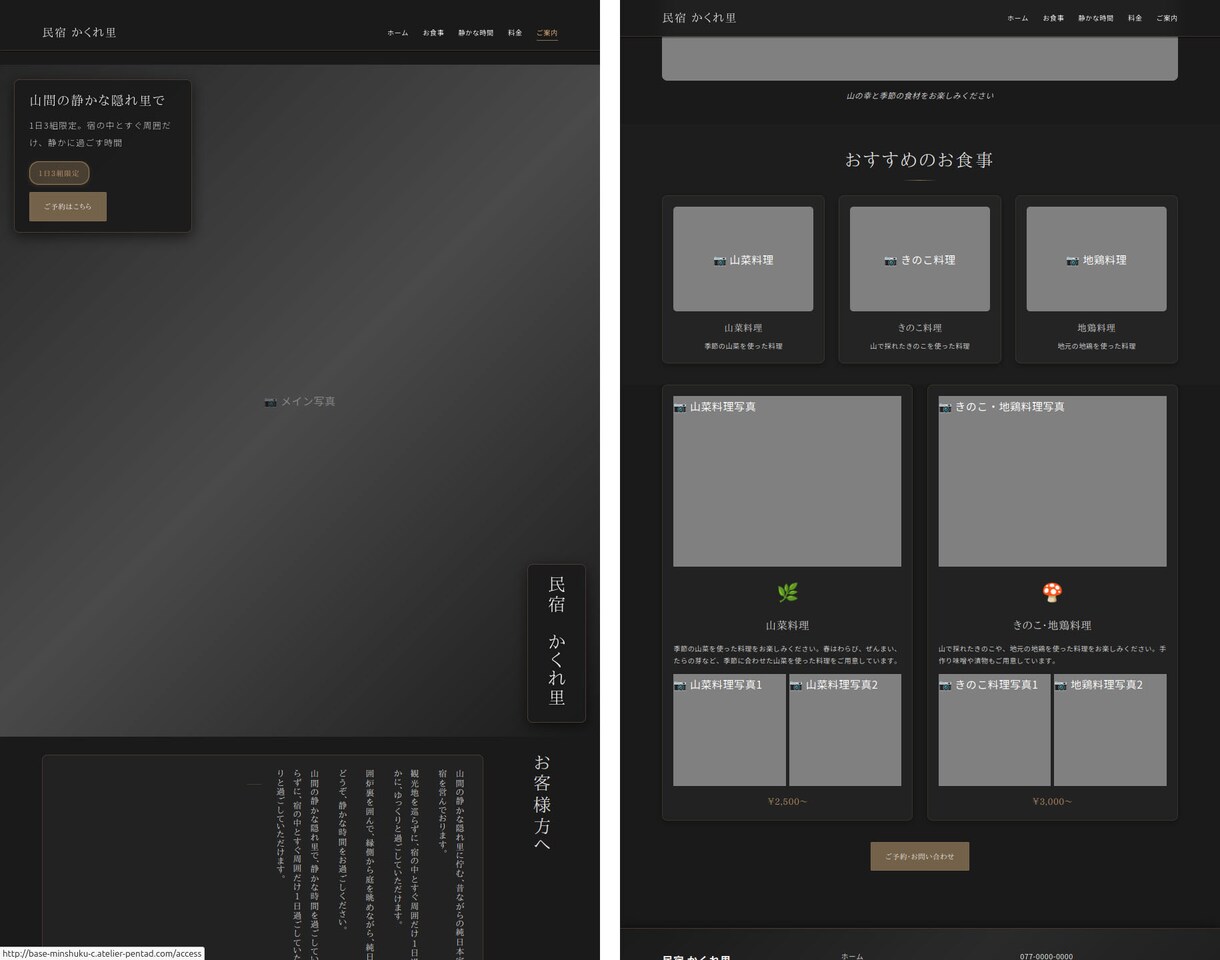Open the きのこ・地鶏料理写真 large image

[1052, 481]
